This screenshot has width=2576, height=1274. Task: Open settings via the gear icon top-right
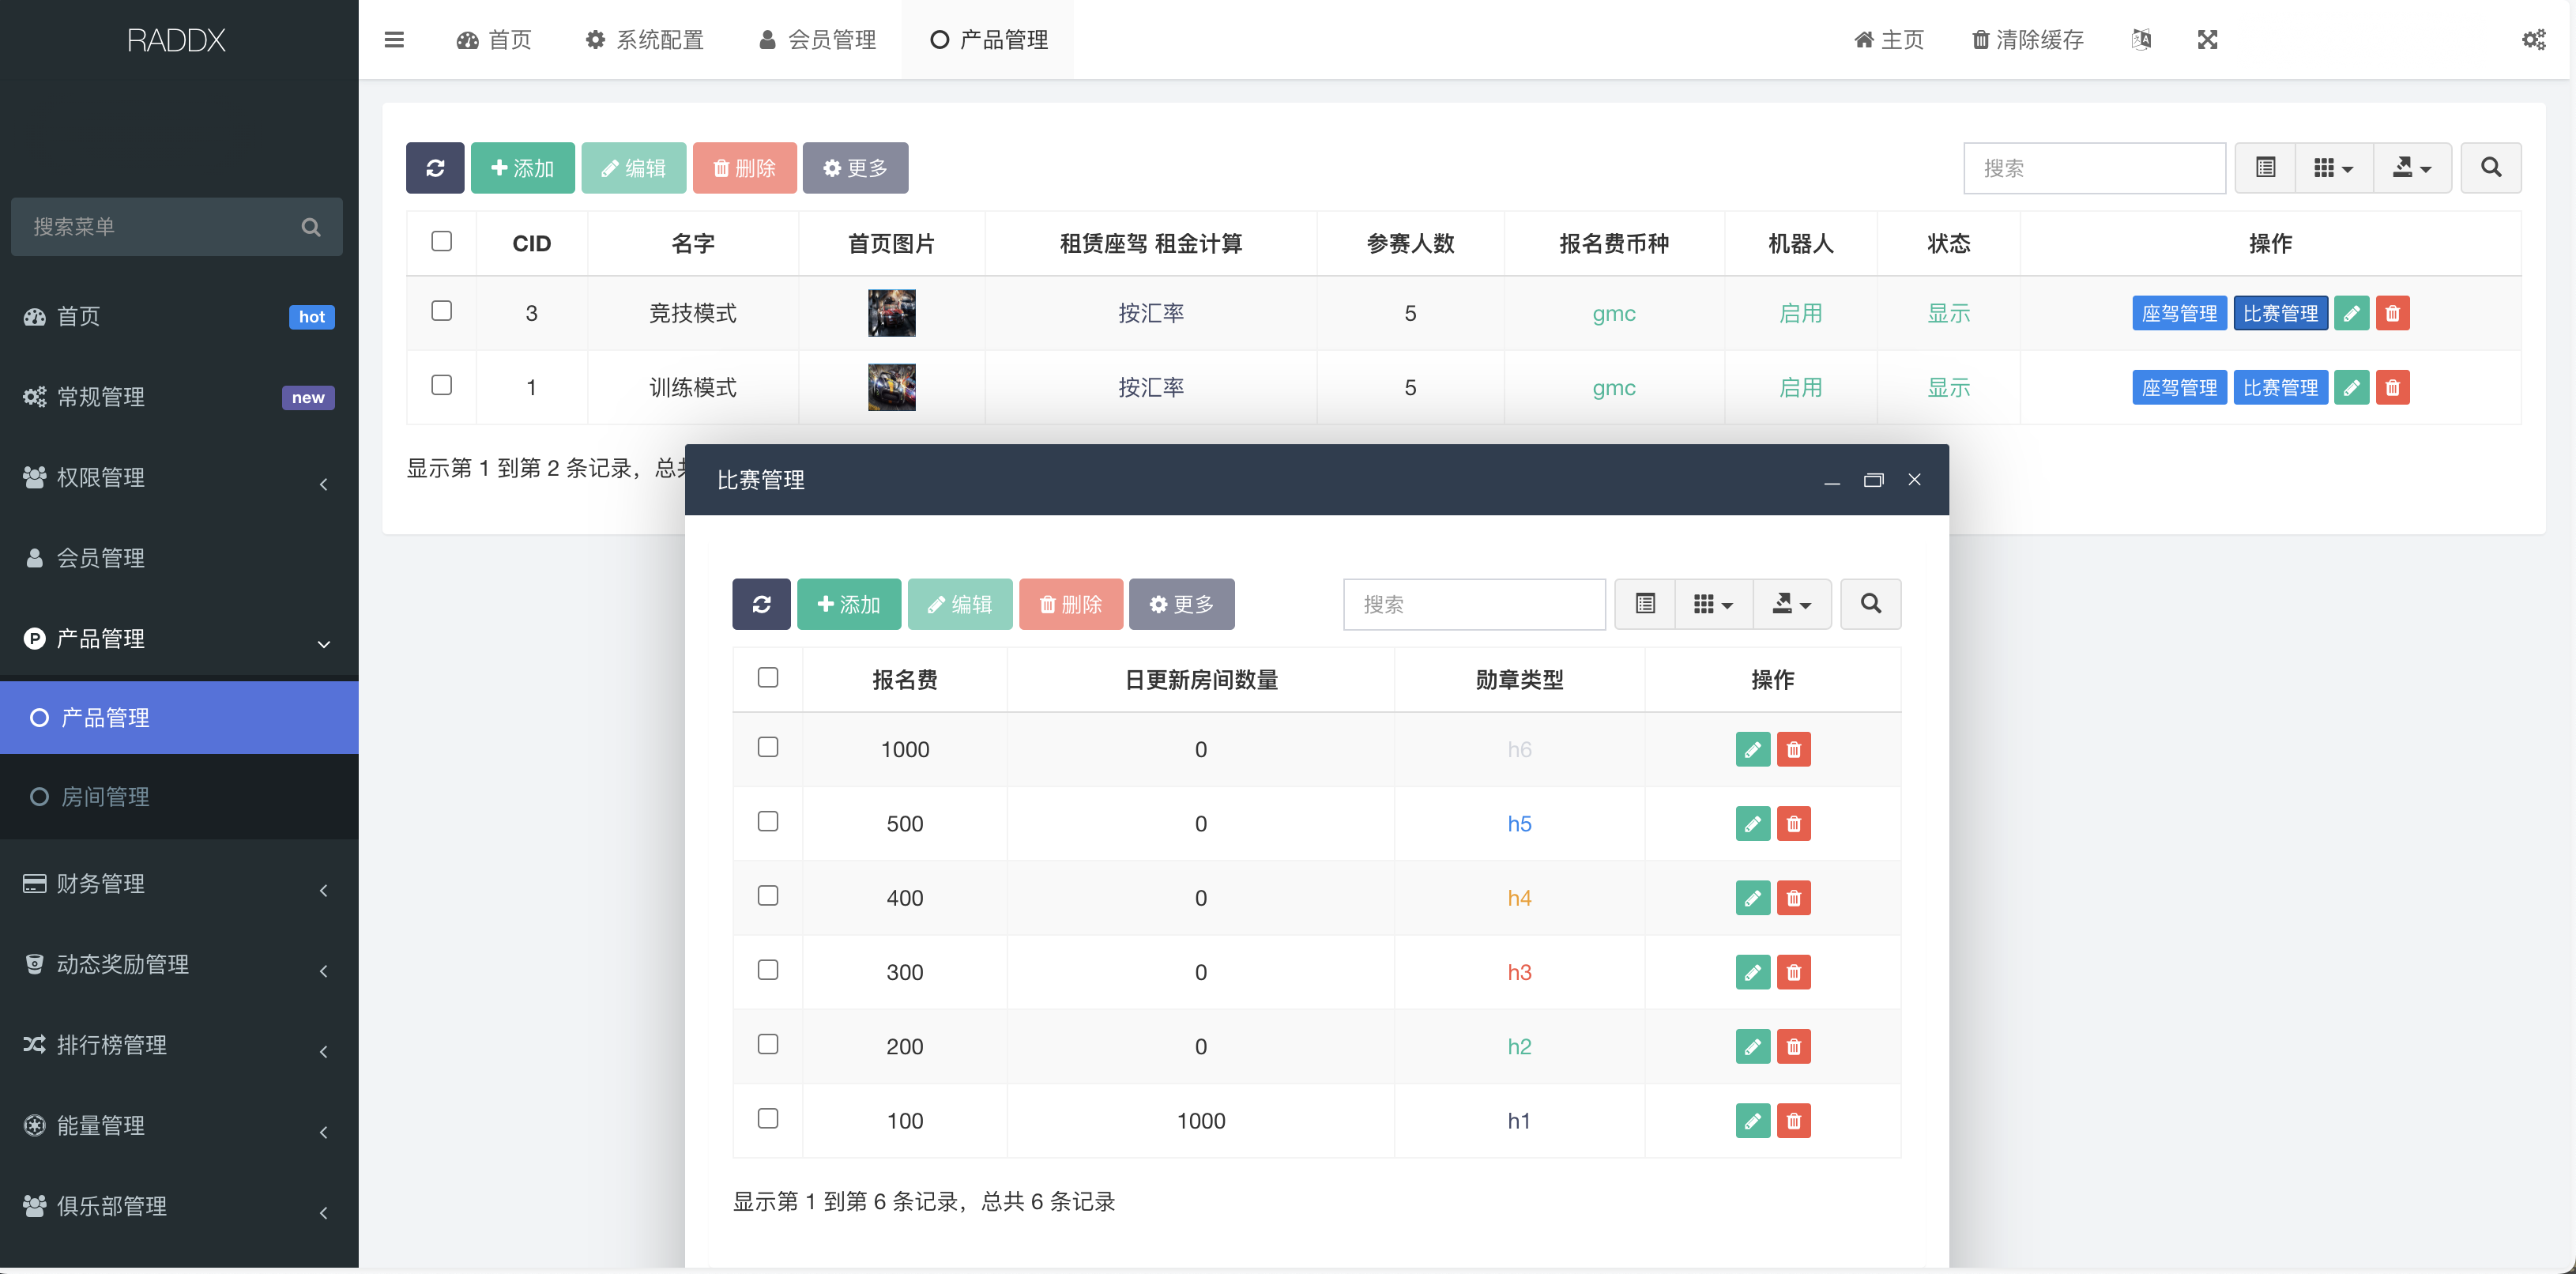pos(2534,39)
